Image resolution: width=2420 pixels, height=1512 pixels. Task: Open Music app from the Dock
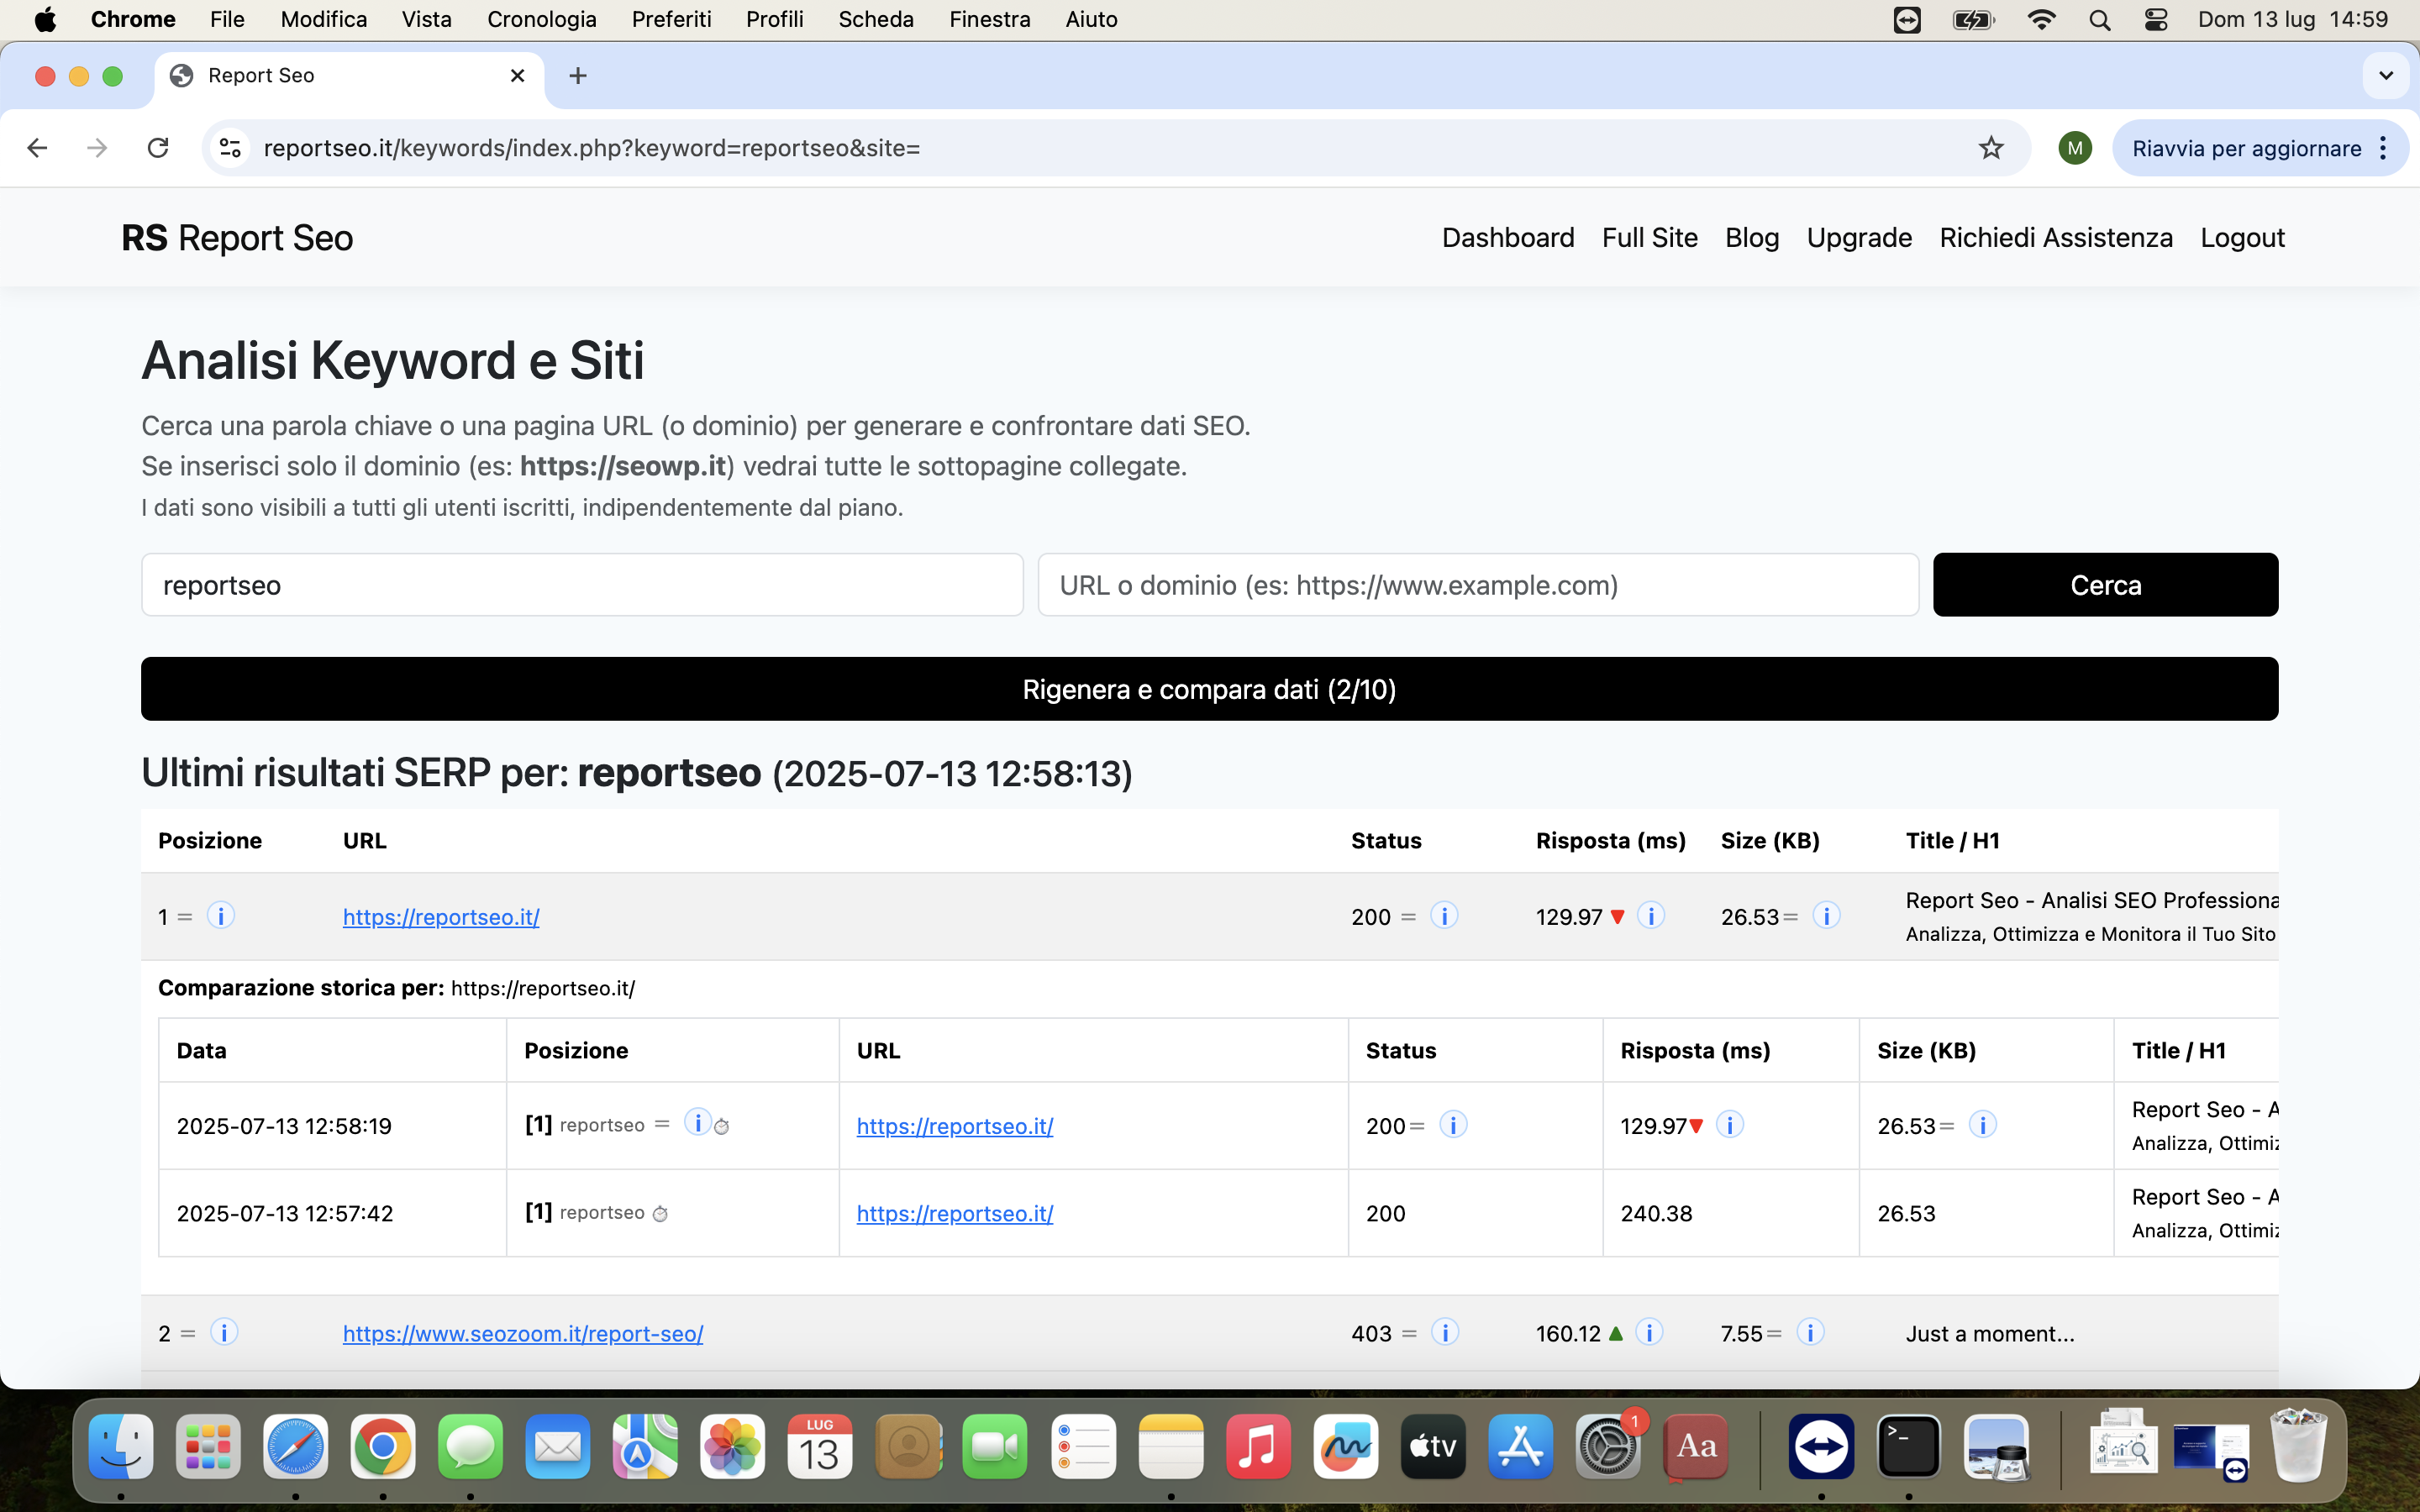(1258, 1446)
